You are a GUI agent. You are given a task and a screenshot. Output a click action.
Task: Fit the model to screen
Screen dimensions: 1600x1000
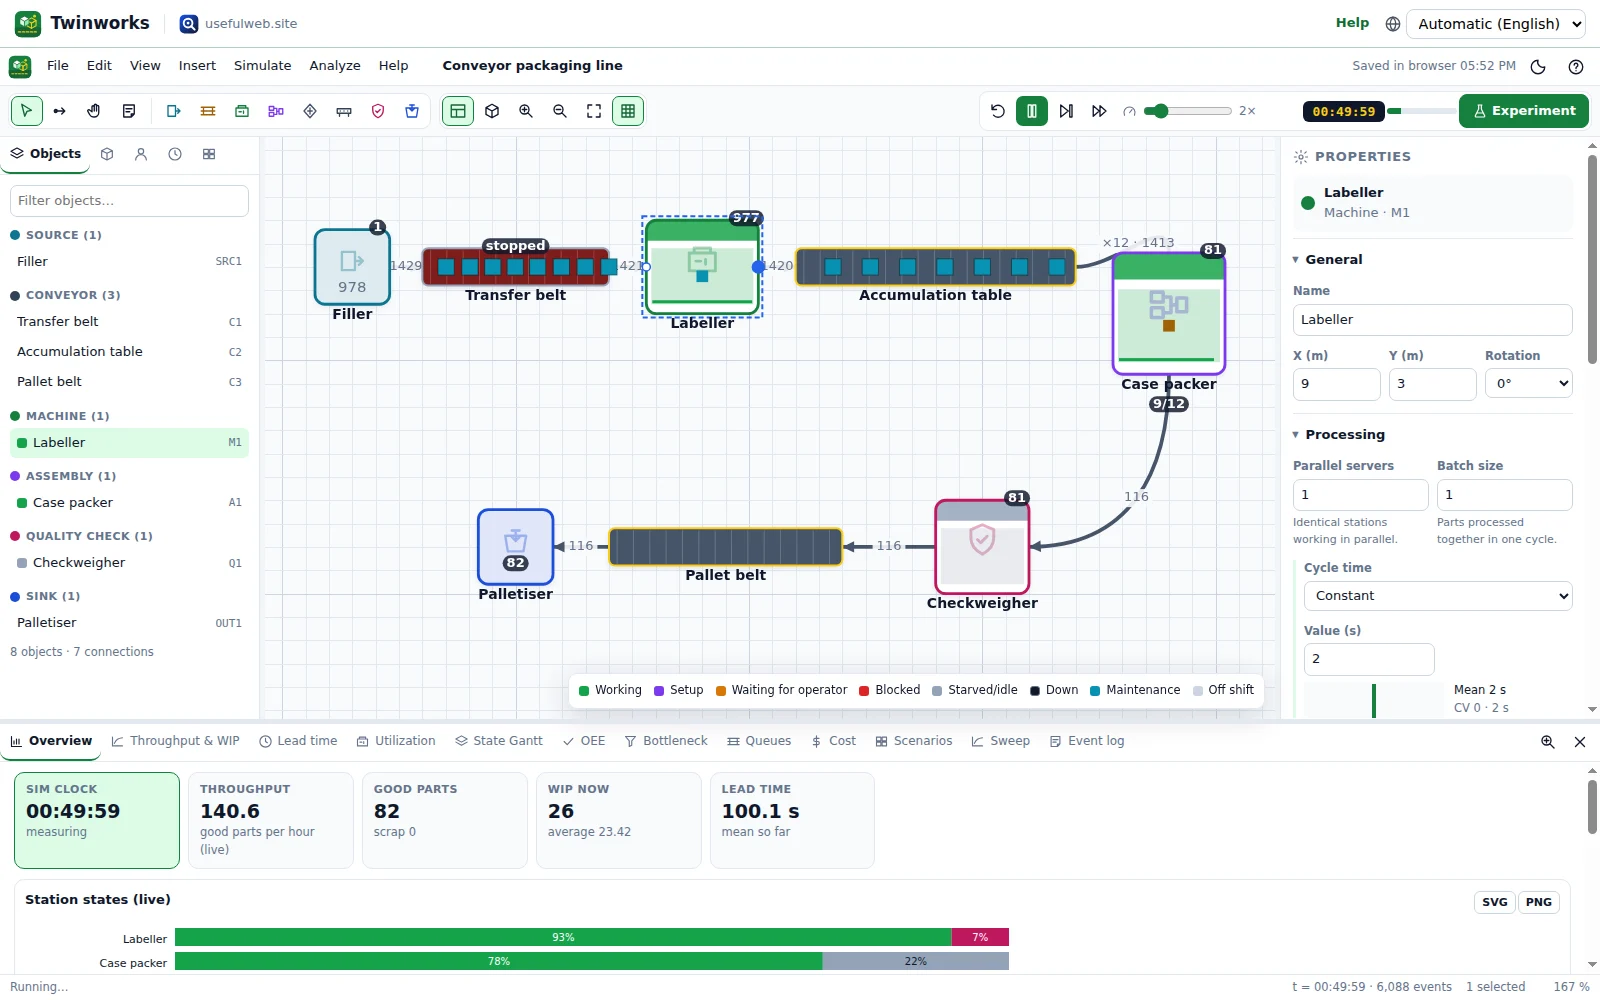coord(594,111)
